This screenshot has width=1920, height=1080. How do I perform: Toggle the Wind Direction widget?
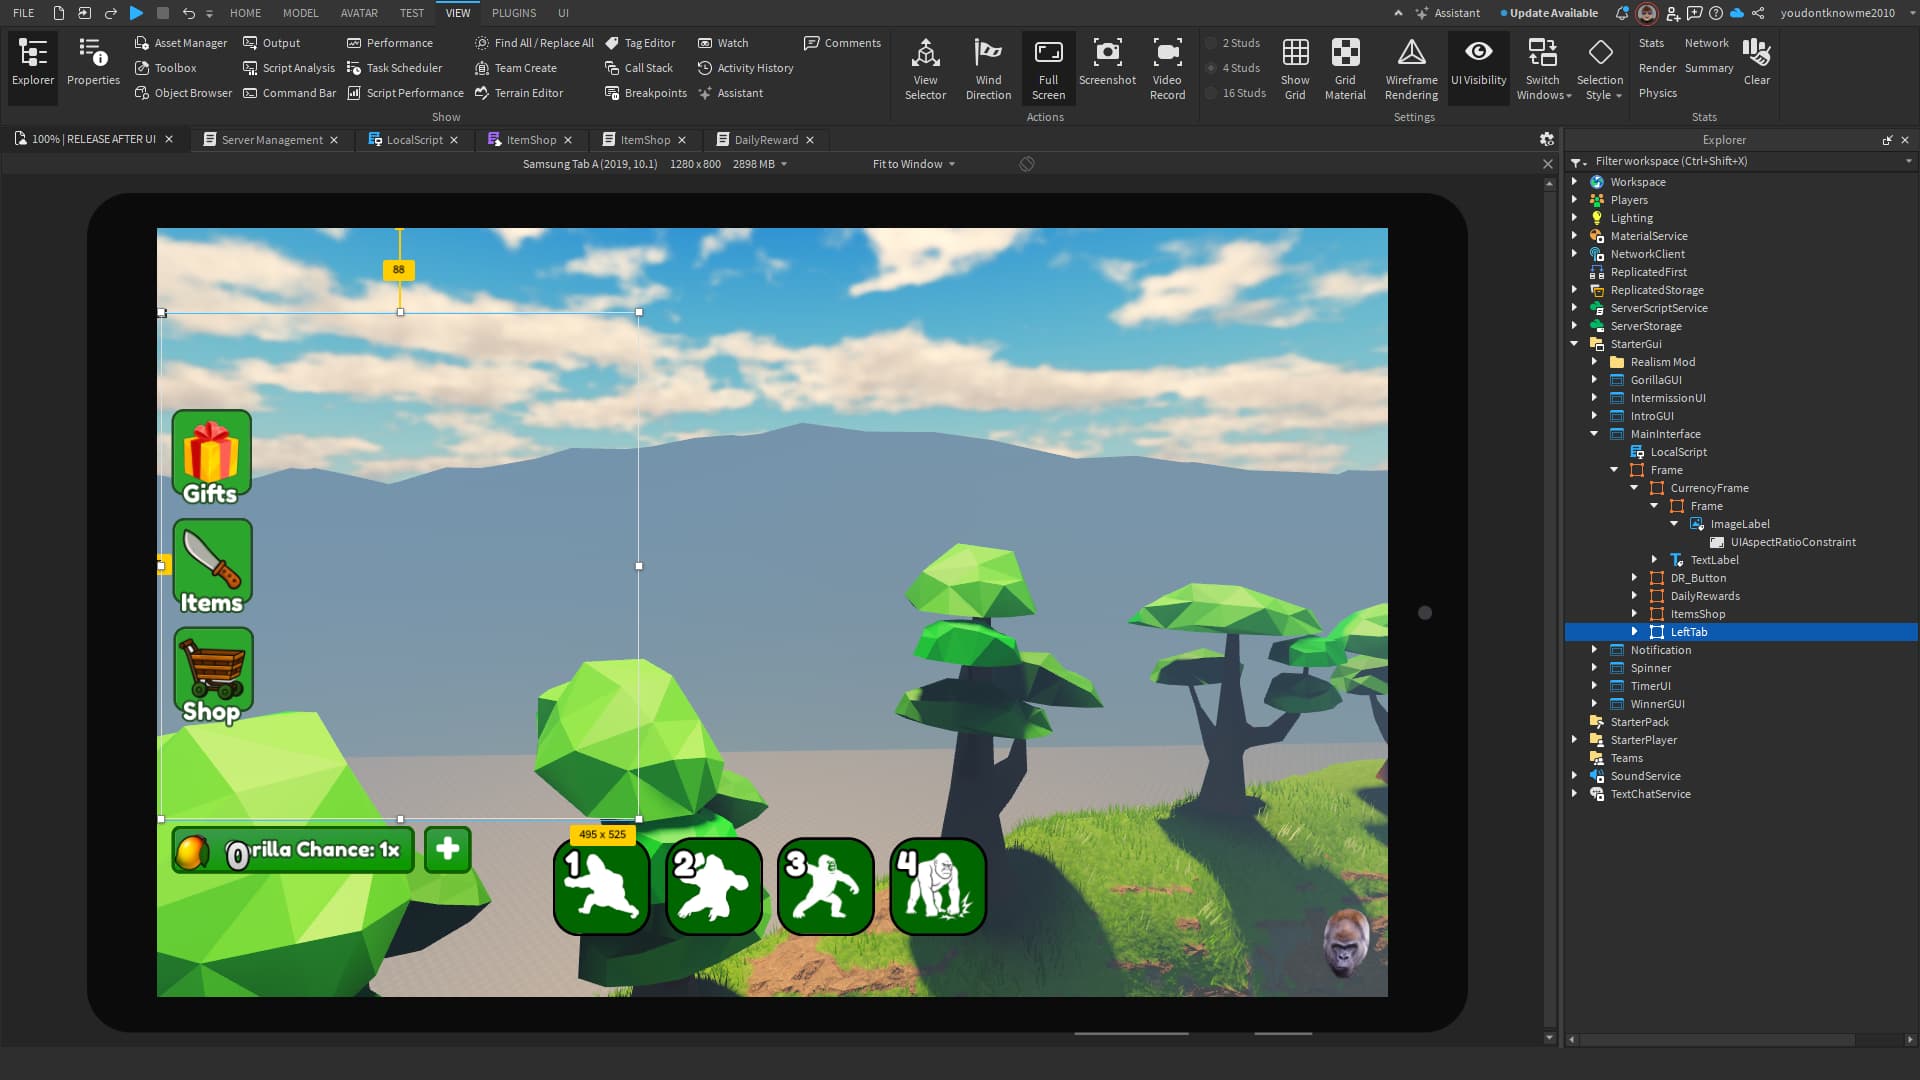988,54
